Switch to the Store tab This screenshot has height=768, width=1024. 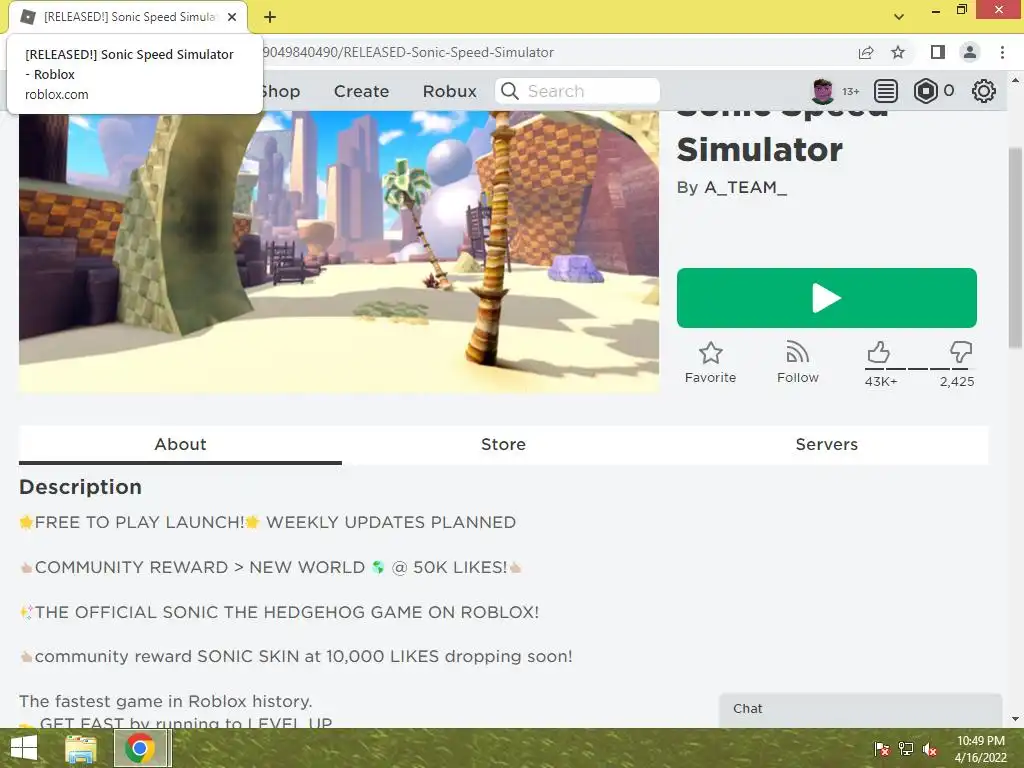click(504, 444)
